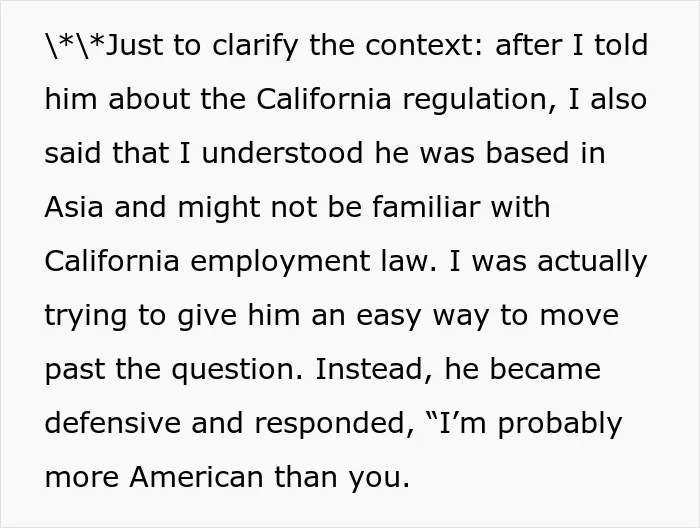The height and width of the screenshot is (528, 700).
Task: Click the word "American" in last line
Action: [196, 477]
